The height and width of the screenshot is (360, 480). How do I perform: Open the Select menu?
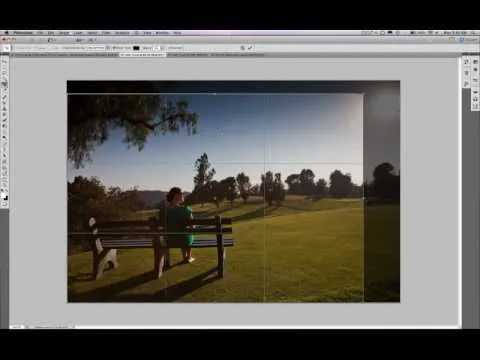click(x=92, y=33)
